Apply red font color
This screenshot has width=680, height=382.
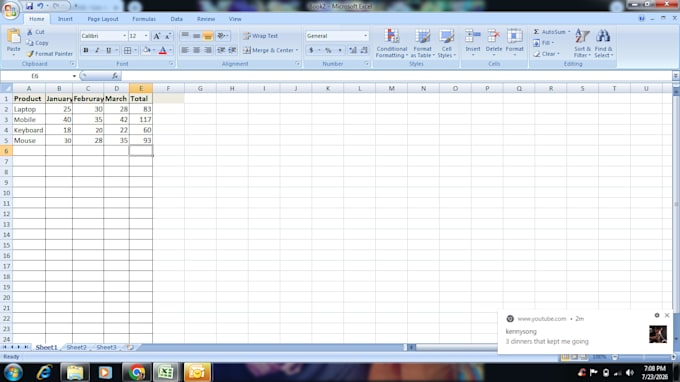(163, 50)
